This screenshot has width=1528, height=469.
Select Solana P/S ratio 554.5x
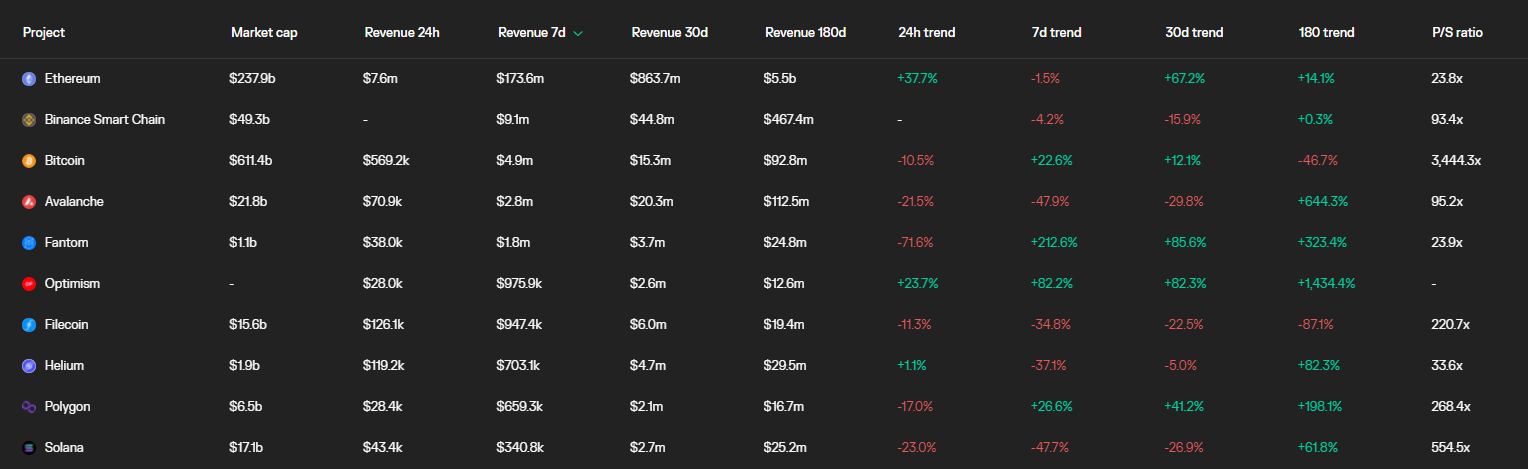point(1451,447)
